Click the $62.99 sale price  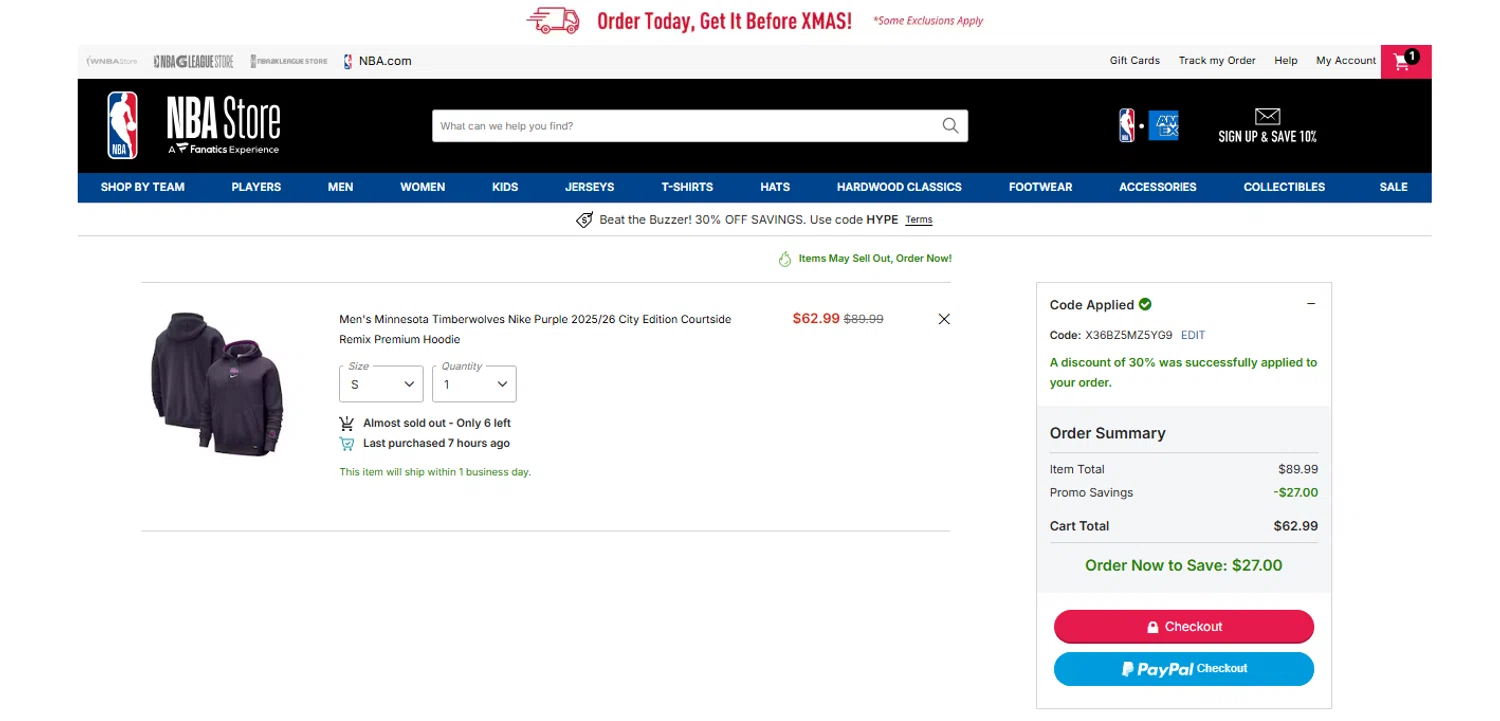tap(816, 319)
